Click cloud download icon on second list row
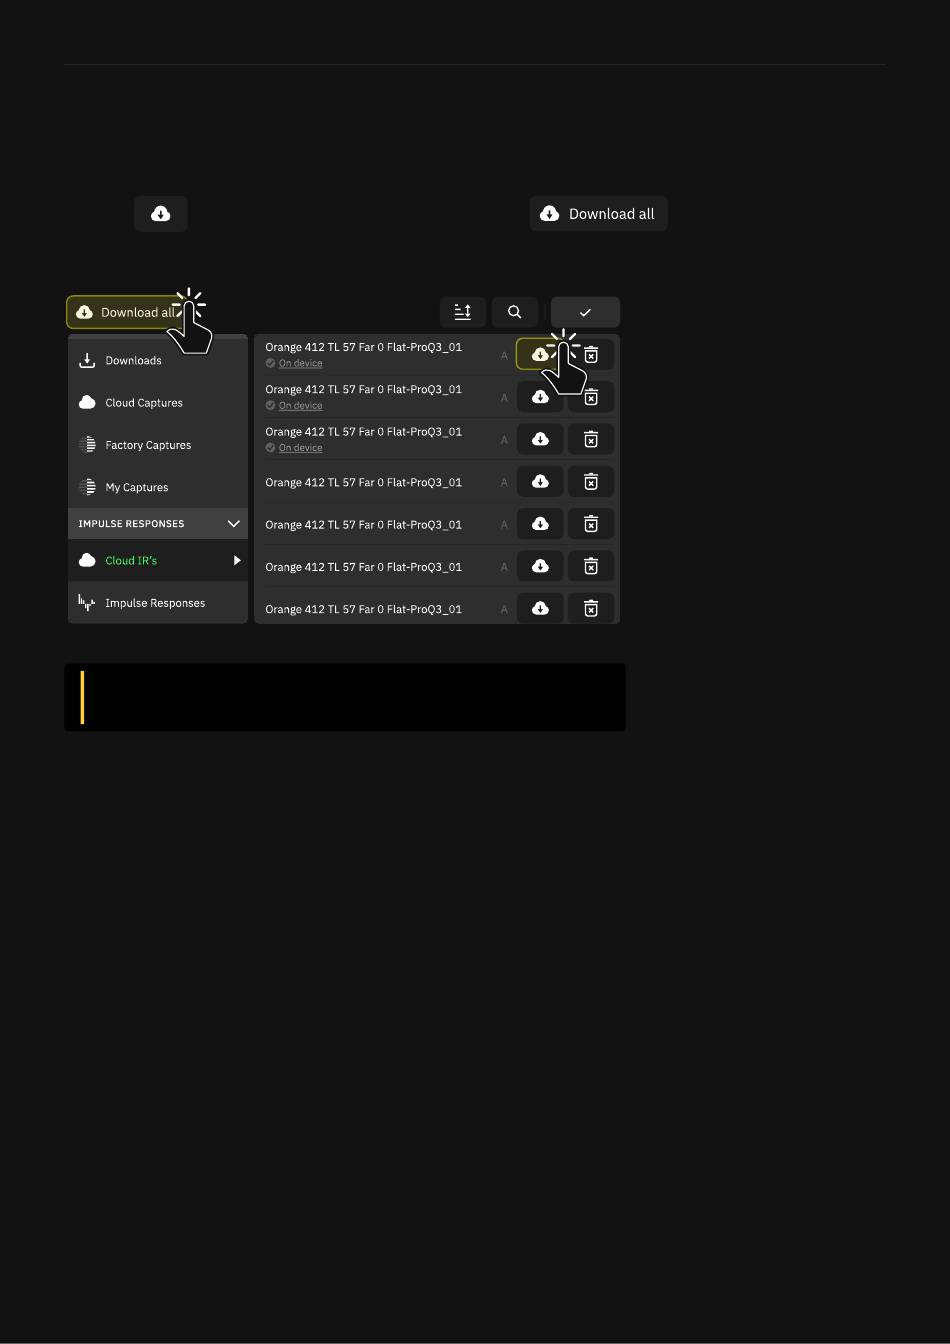This screenshot has height=1344, width=950. coord(540,397)
